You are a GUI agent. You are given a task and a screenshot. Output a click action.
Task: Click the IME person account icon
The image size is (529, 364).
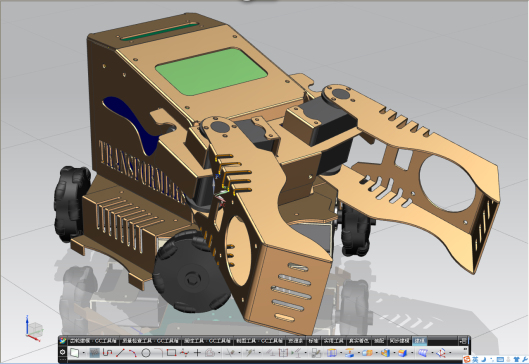tap(508, 359)
